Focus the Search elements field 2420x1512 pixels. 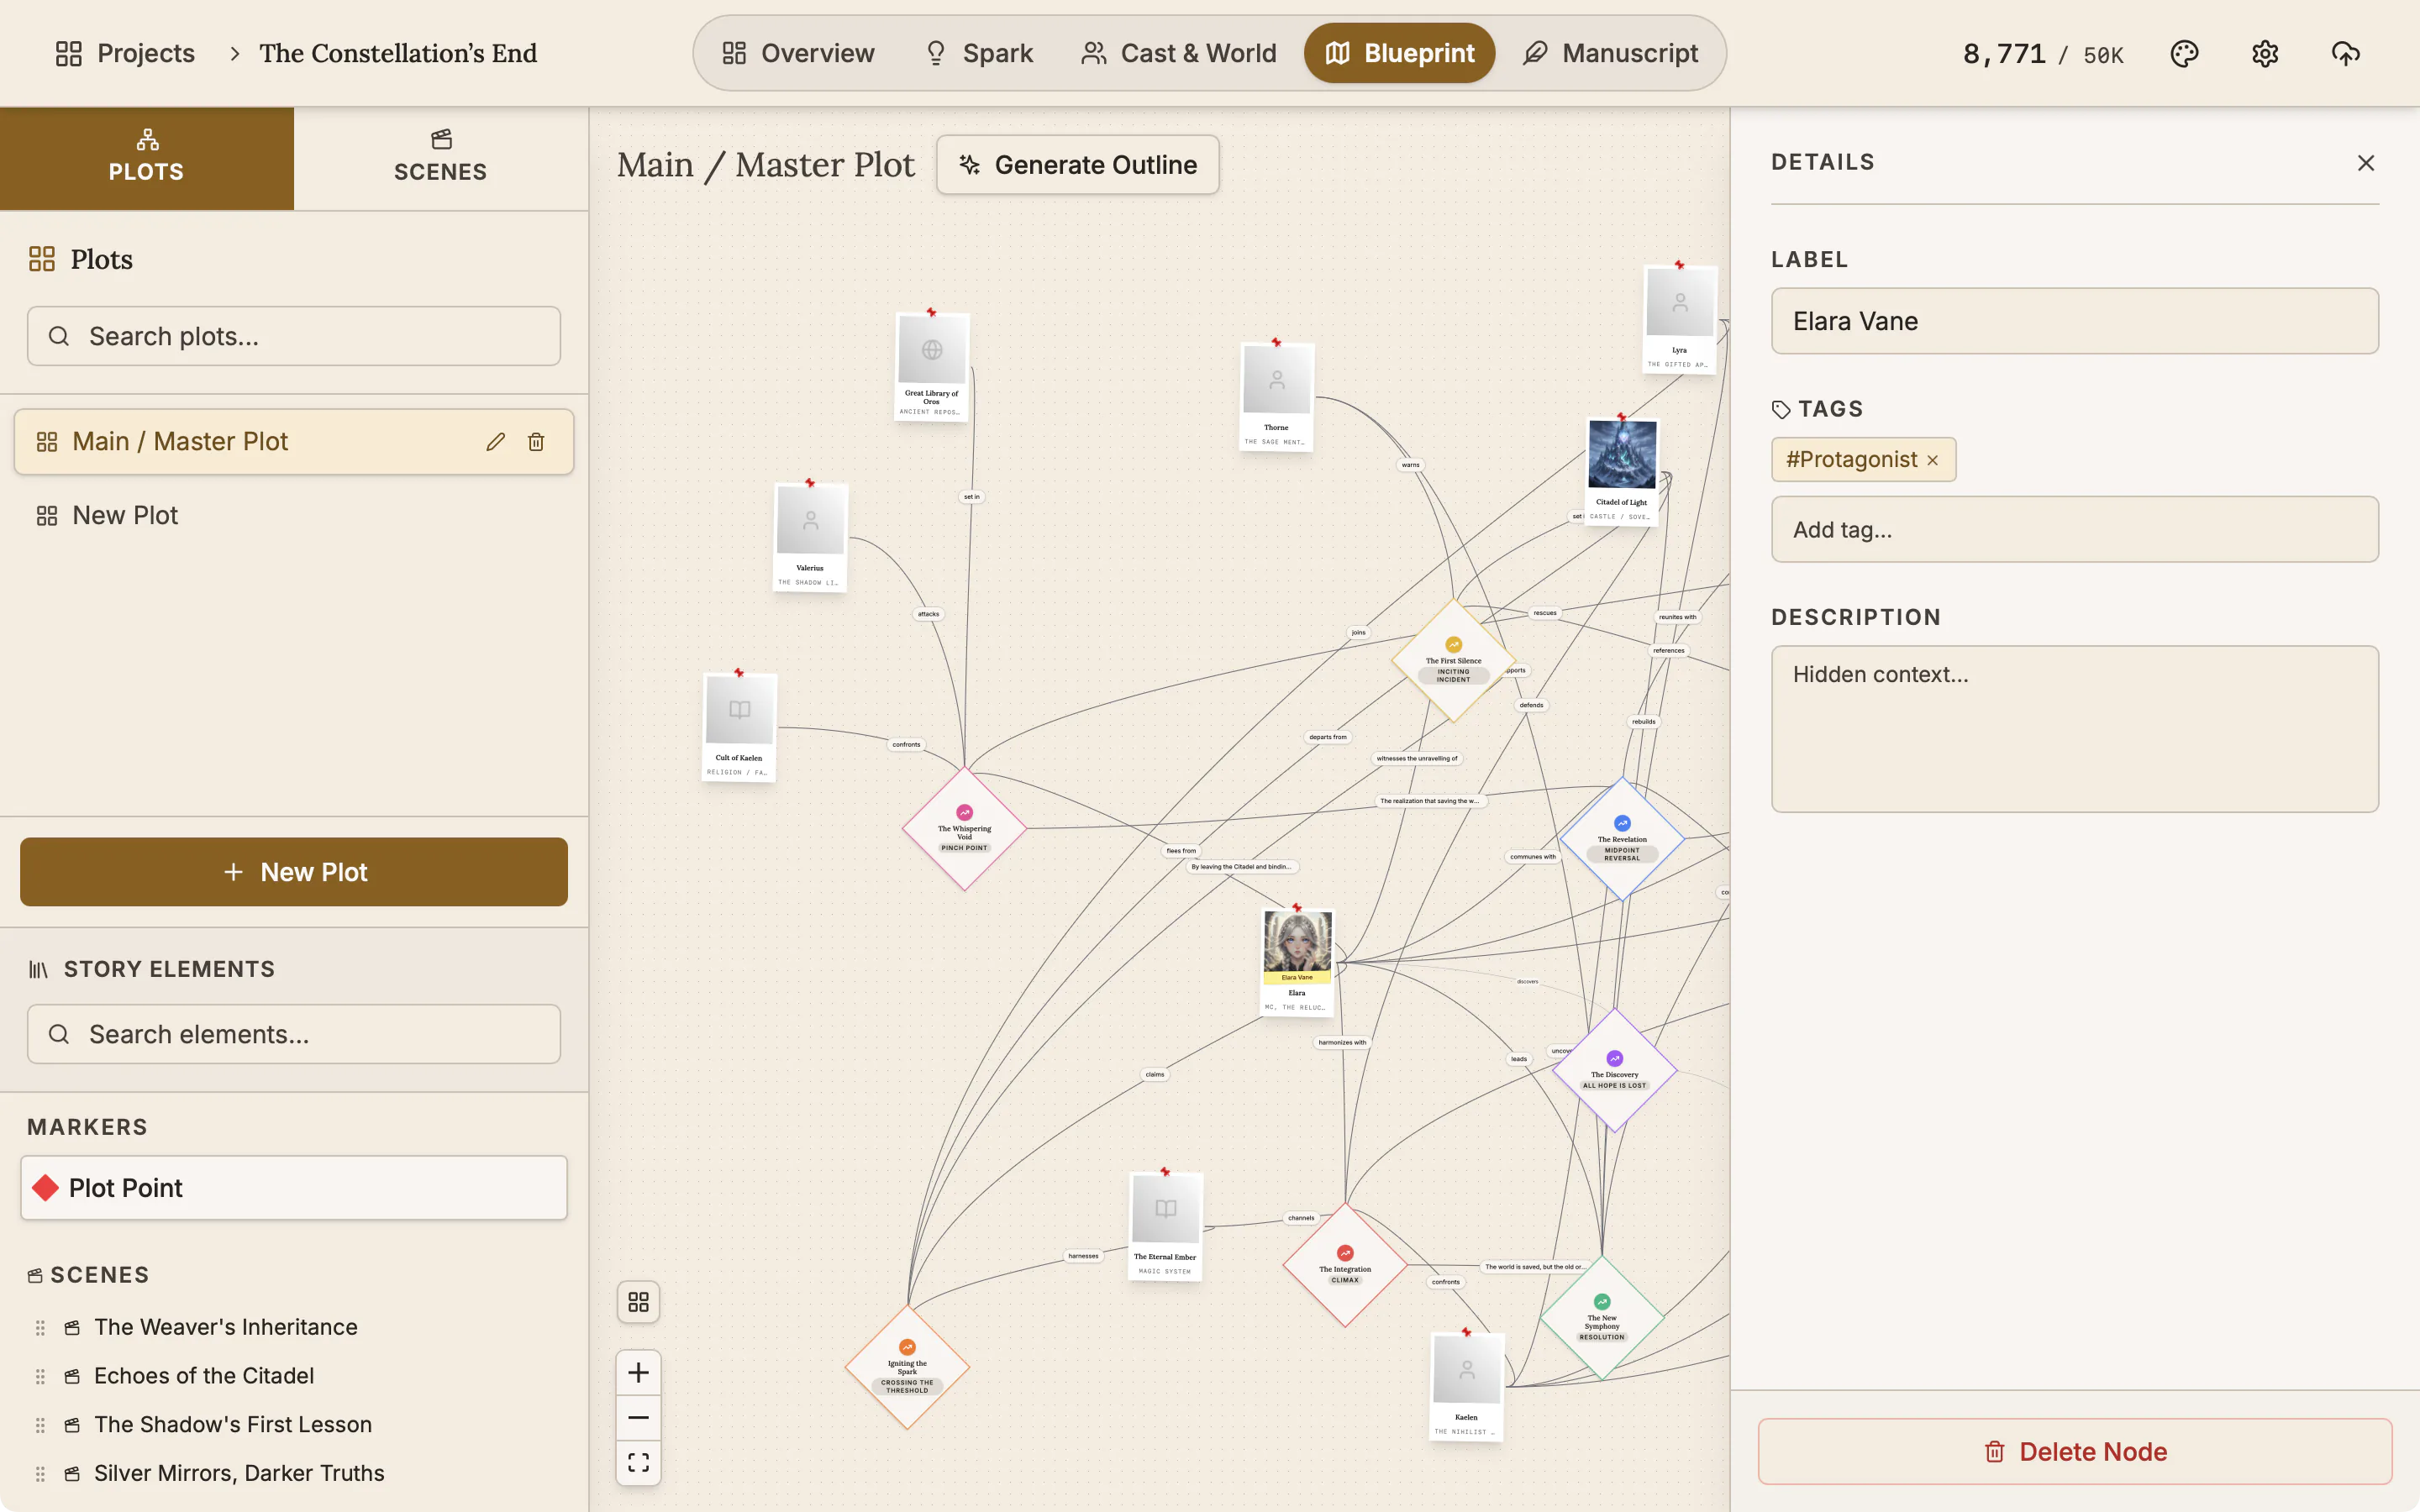294,1034
